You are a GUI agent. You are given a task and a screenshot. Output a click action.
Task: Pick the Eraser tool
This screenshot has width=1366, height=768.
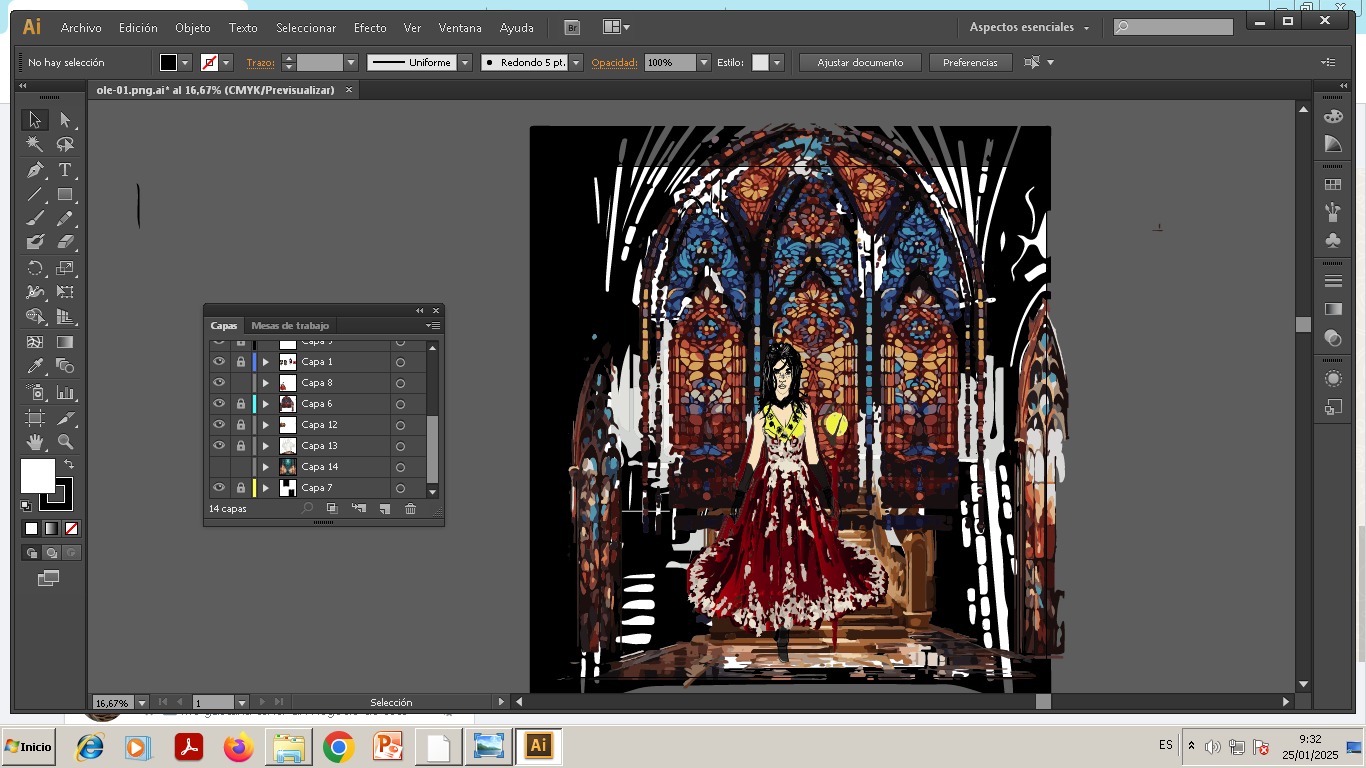point(65,243)
